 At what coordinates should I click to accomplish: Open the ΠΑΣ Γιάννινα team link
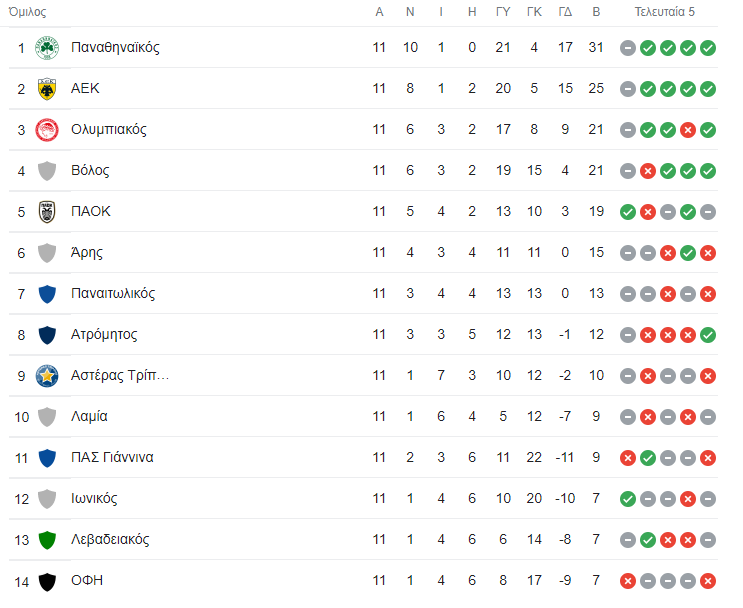click(112, 457)
